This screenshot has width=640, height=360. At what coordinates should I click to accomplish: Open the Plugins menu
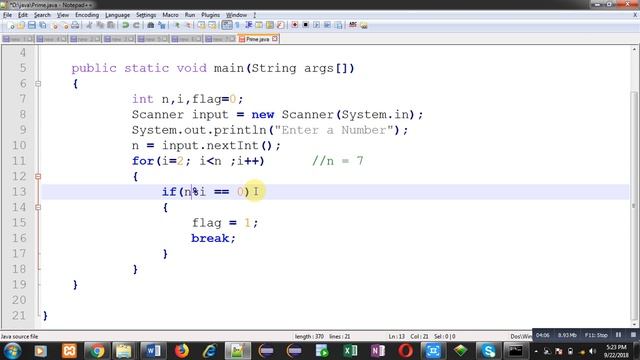210,15
